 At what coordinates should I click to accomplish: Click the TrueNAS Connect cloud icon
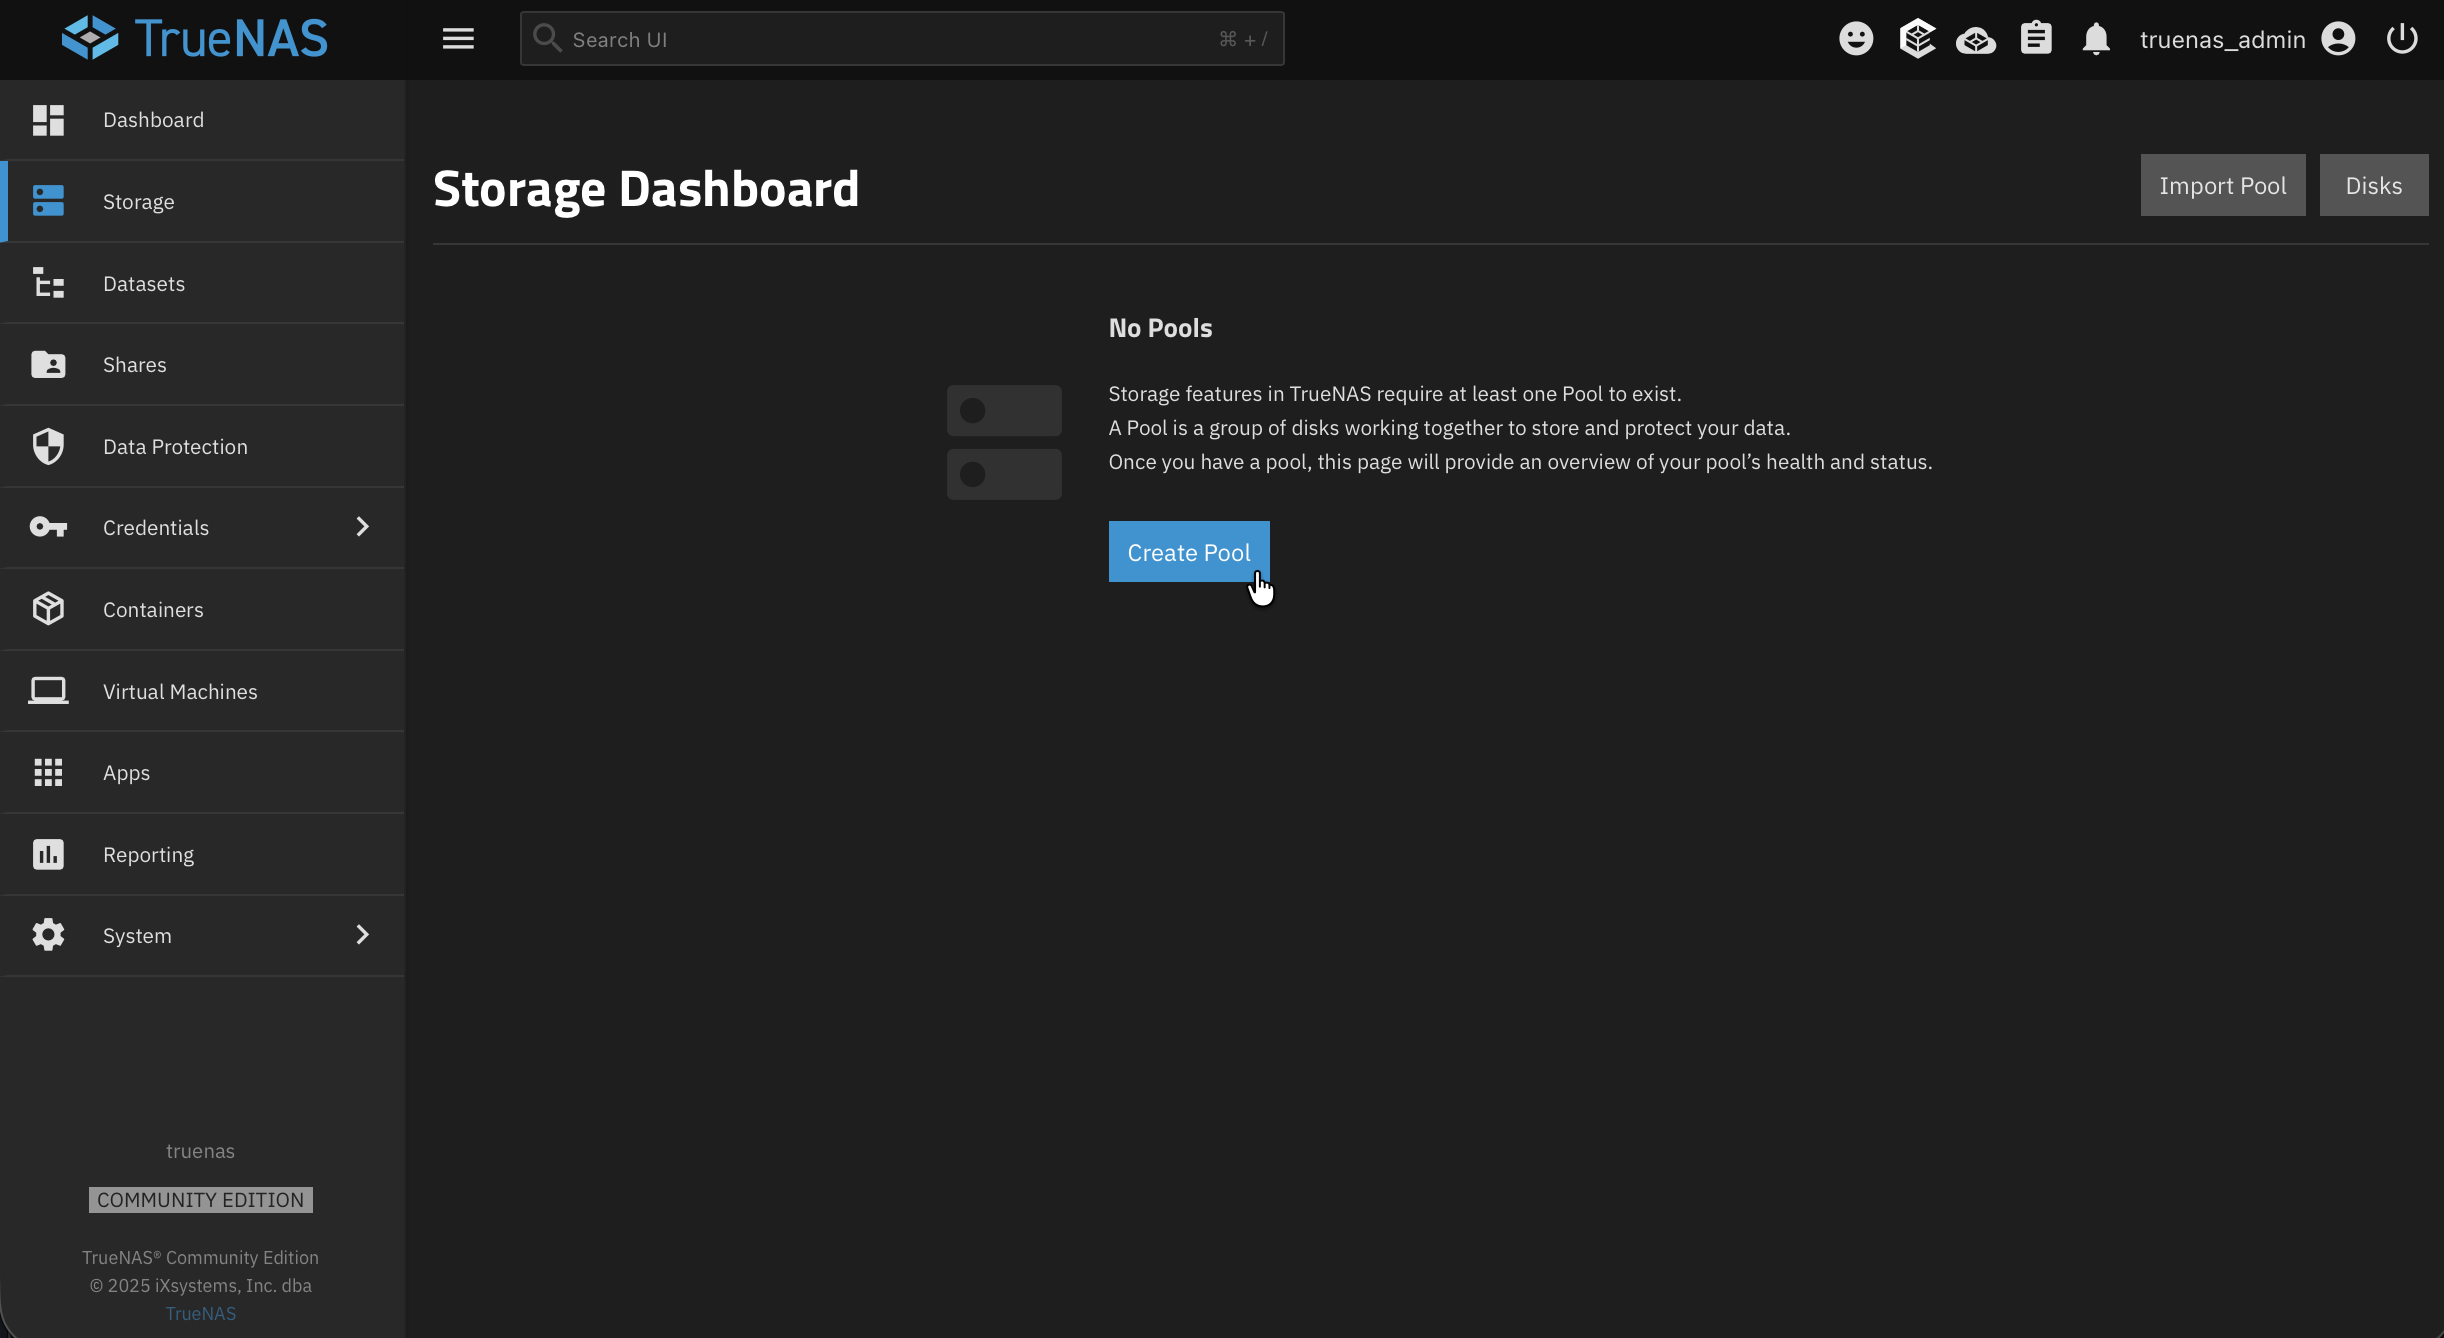point(1976,40)
